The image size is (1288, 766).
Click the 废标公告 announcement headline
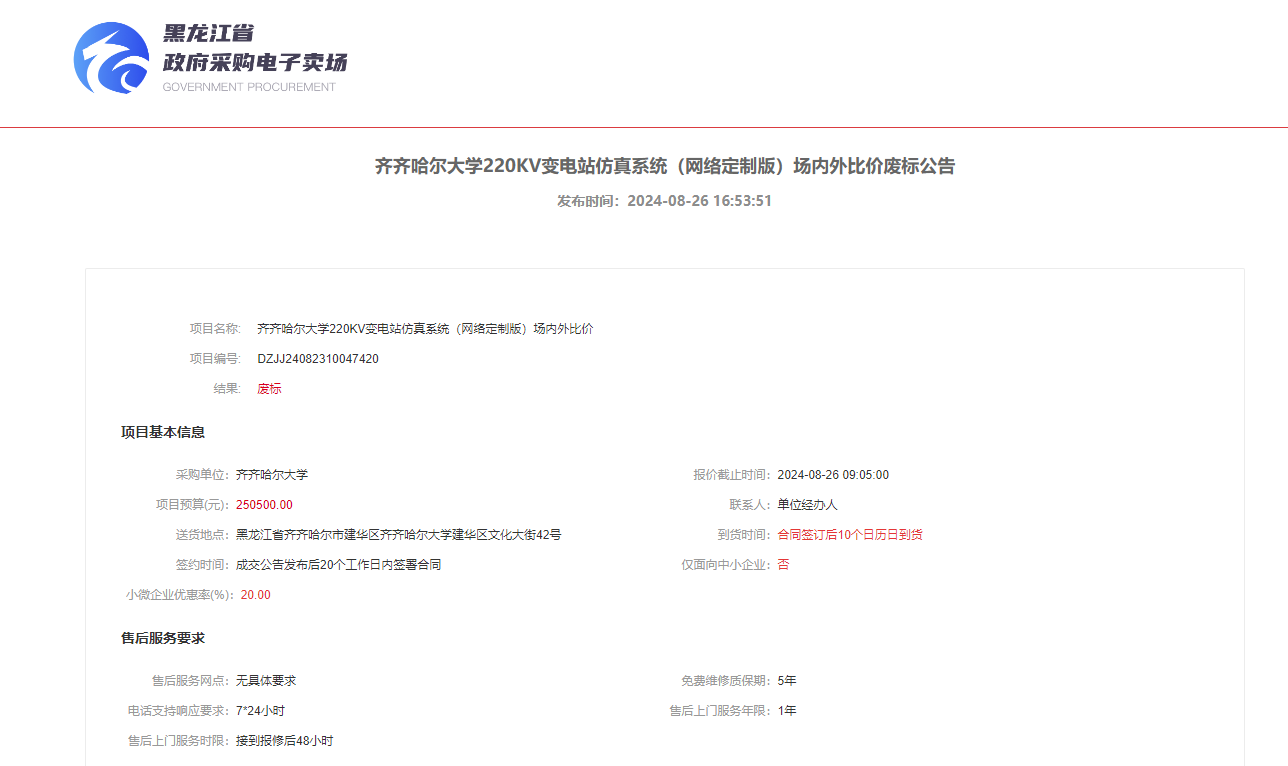[664, 166]
